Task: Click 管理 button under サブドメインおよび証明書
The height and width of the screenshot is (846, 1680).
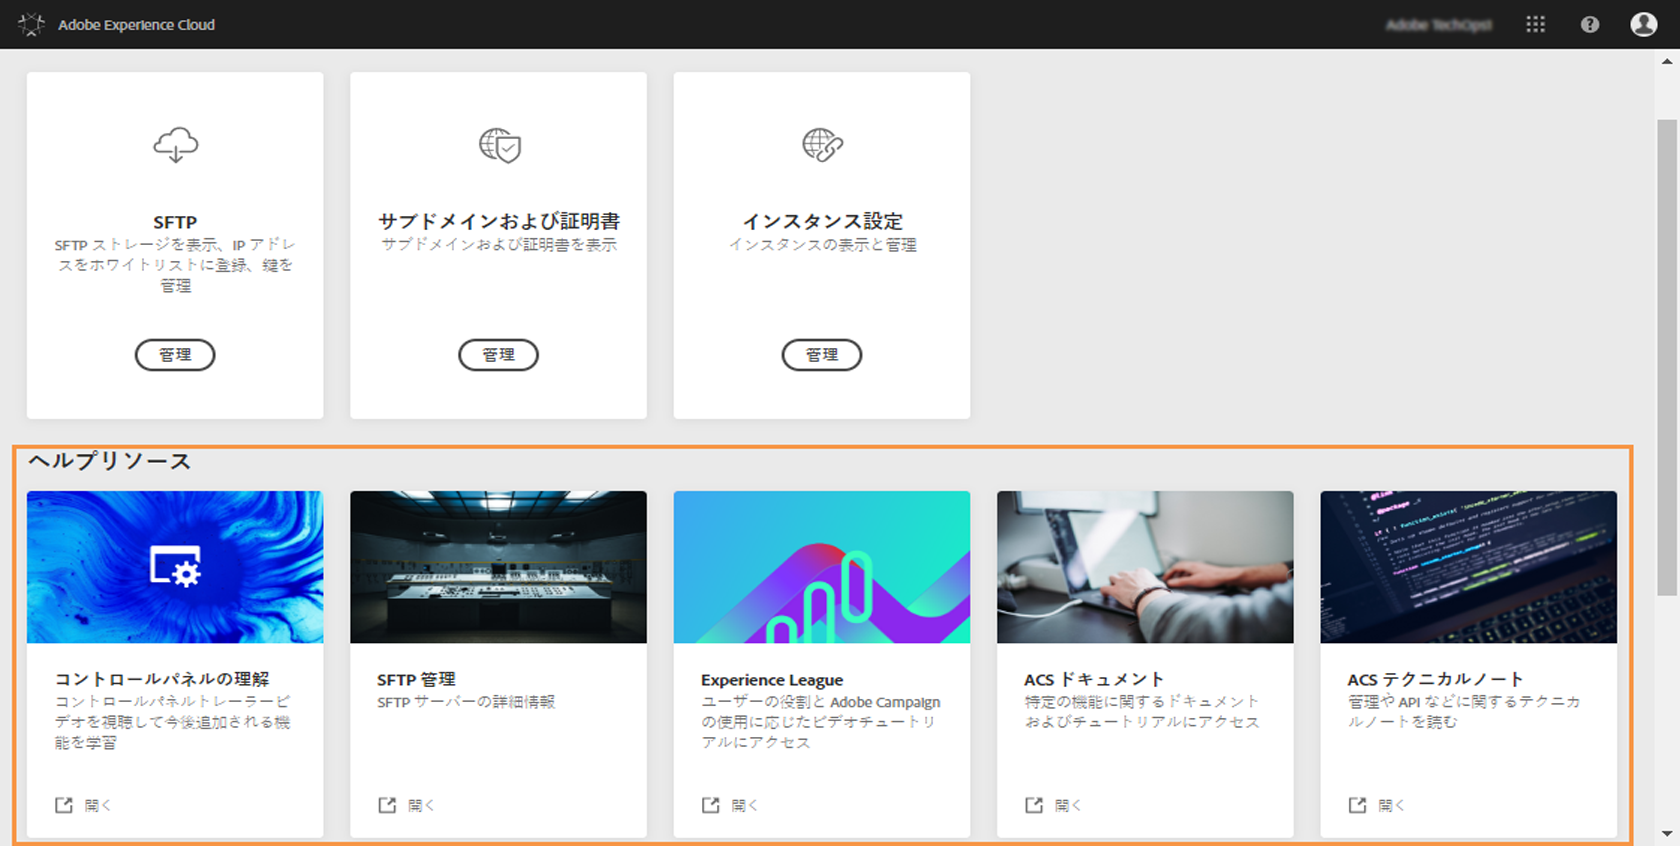Action: click(x=498, y=355)
